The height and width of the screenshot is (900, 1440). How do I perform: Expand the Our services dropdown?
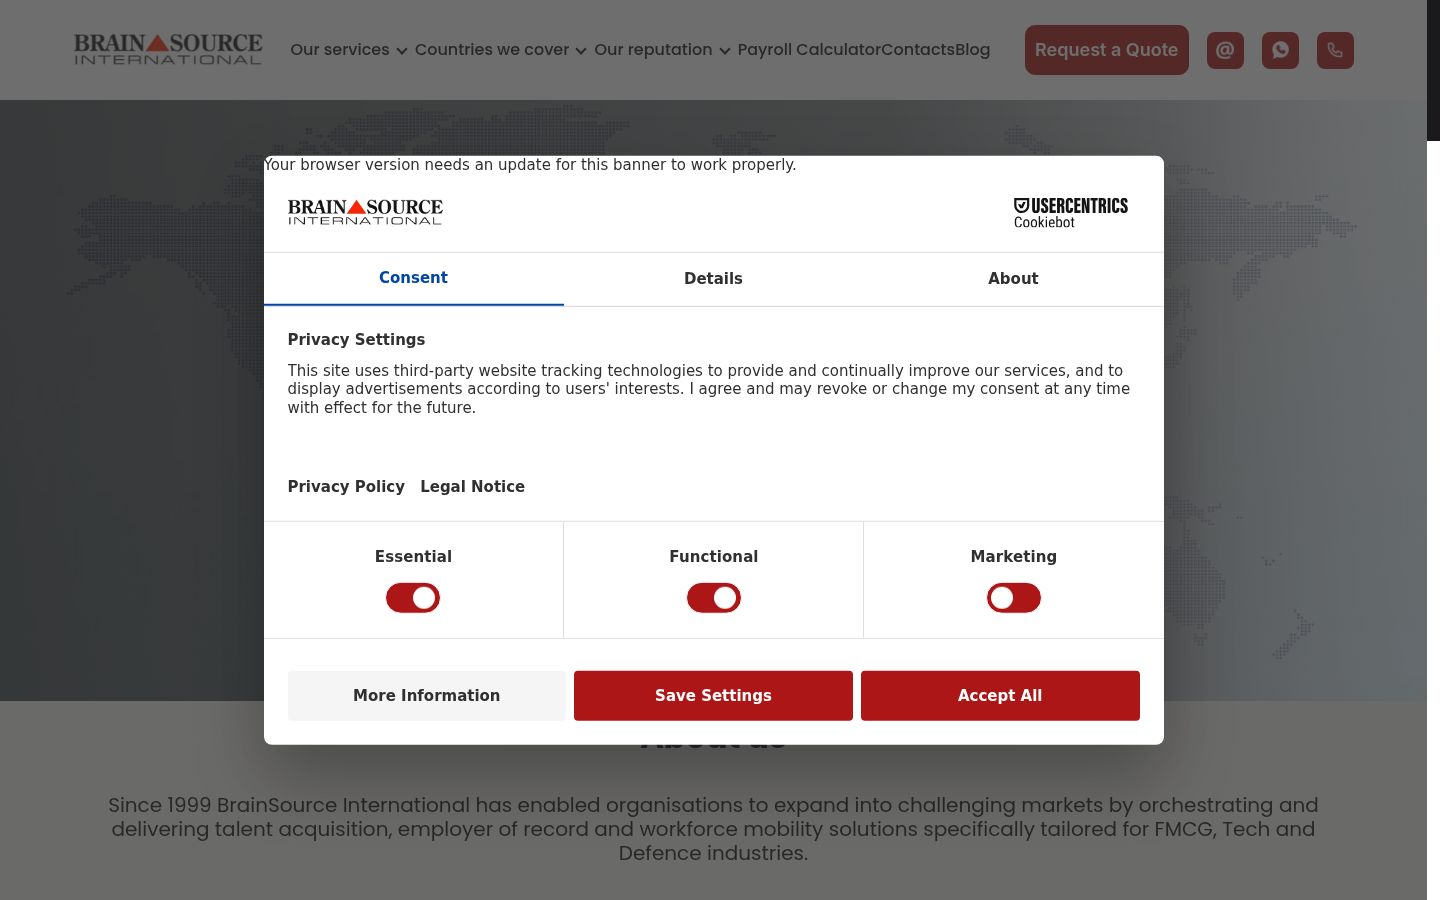(x=348, y=50)
